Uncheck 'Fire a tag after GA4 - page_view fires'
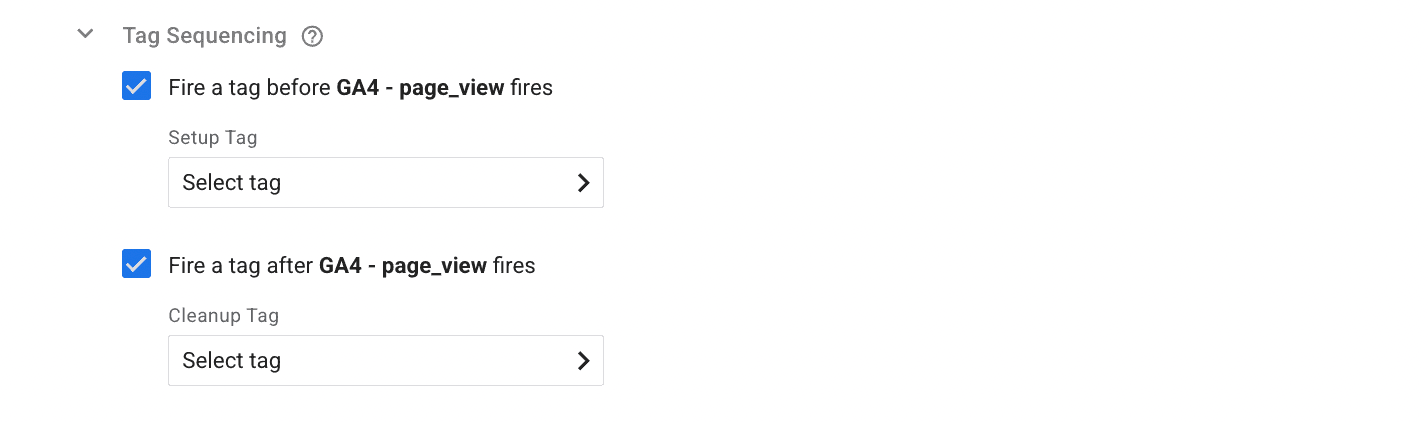Screen dimensions: 1428x422 pos(136,265)
